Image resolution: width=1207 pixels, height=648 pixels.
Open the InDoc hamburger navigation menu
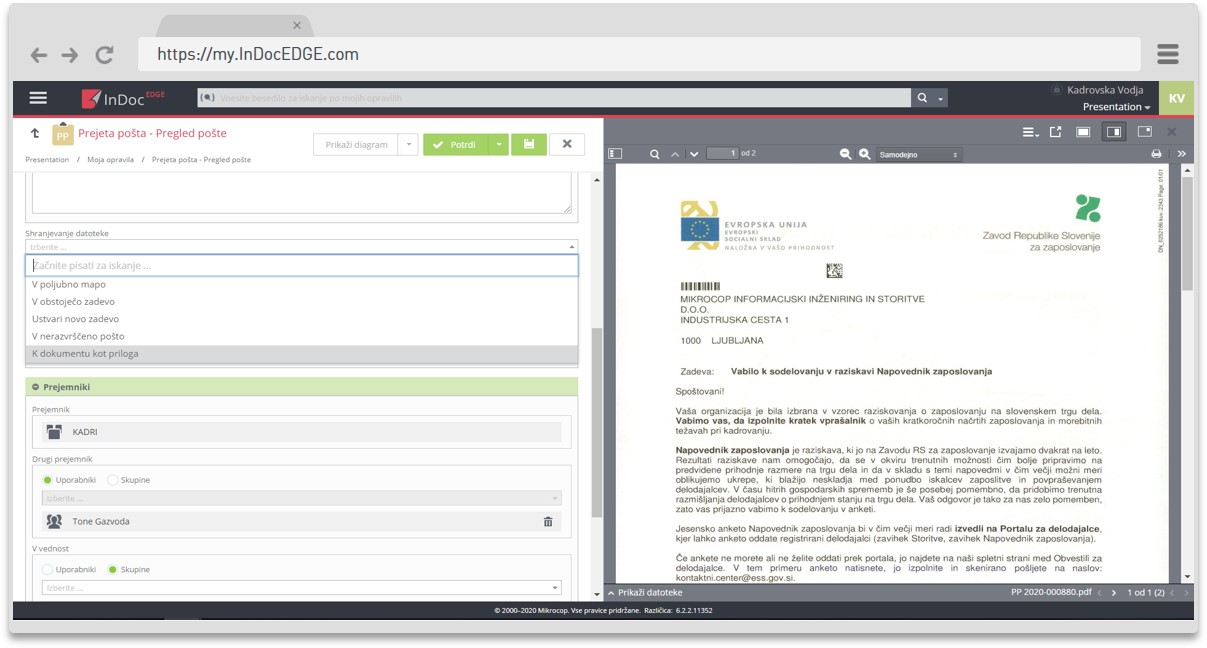[38, 98]
